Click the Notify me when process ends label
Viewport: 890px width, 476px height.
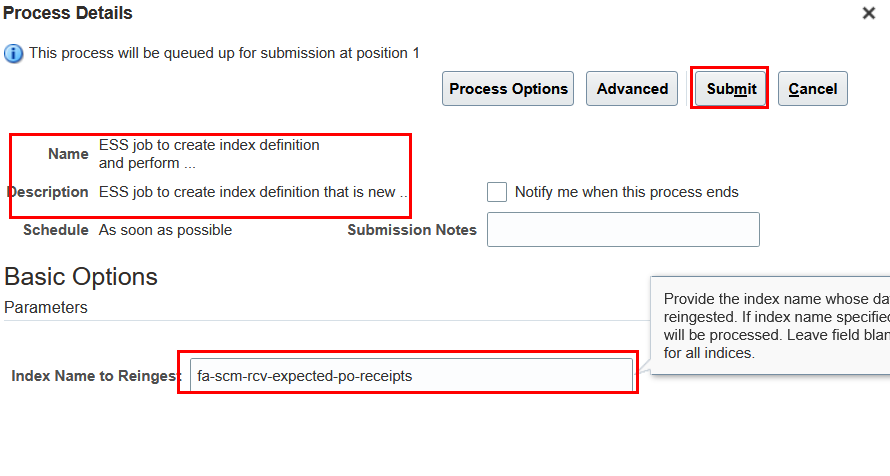click(x=626, y=192)
